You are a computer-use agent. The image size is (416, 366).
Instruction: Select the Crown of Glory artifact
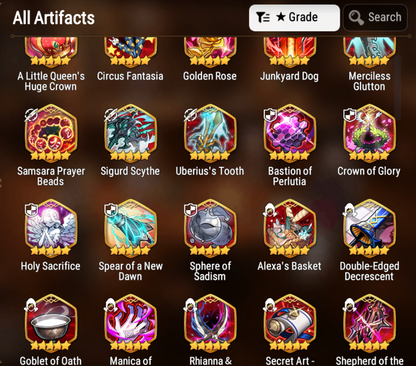(369, 133)
